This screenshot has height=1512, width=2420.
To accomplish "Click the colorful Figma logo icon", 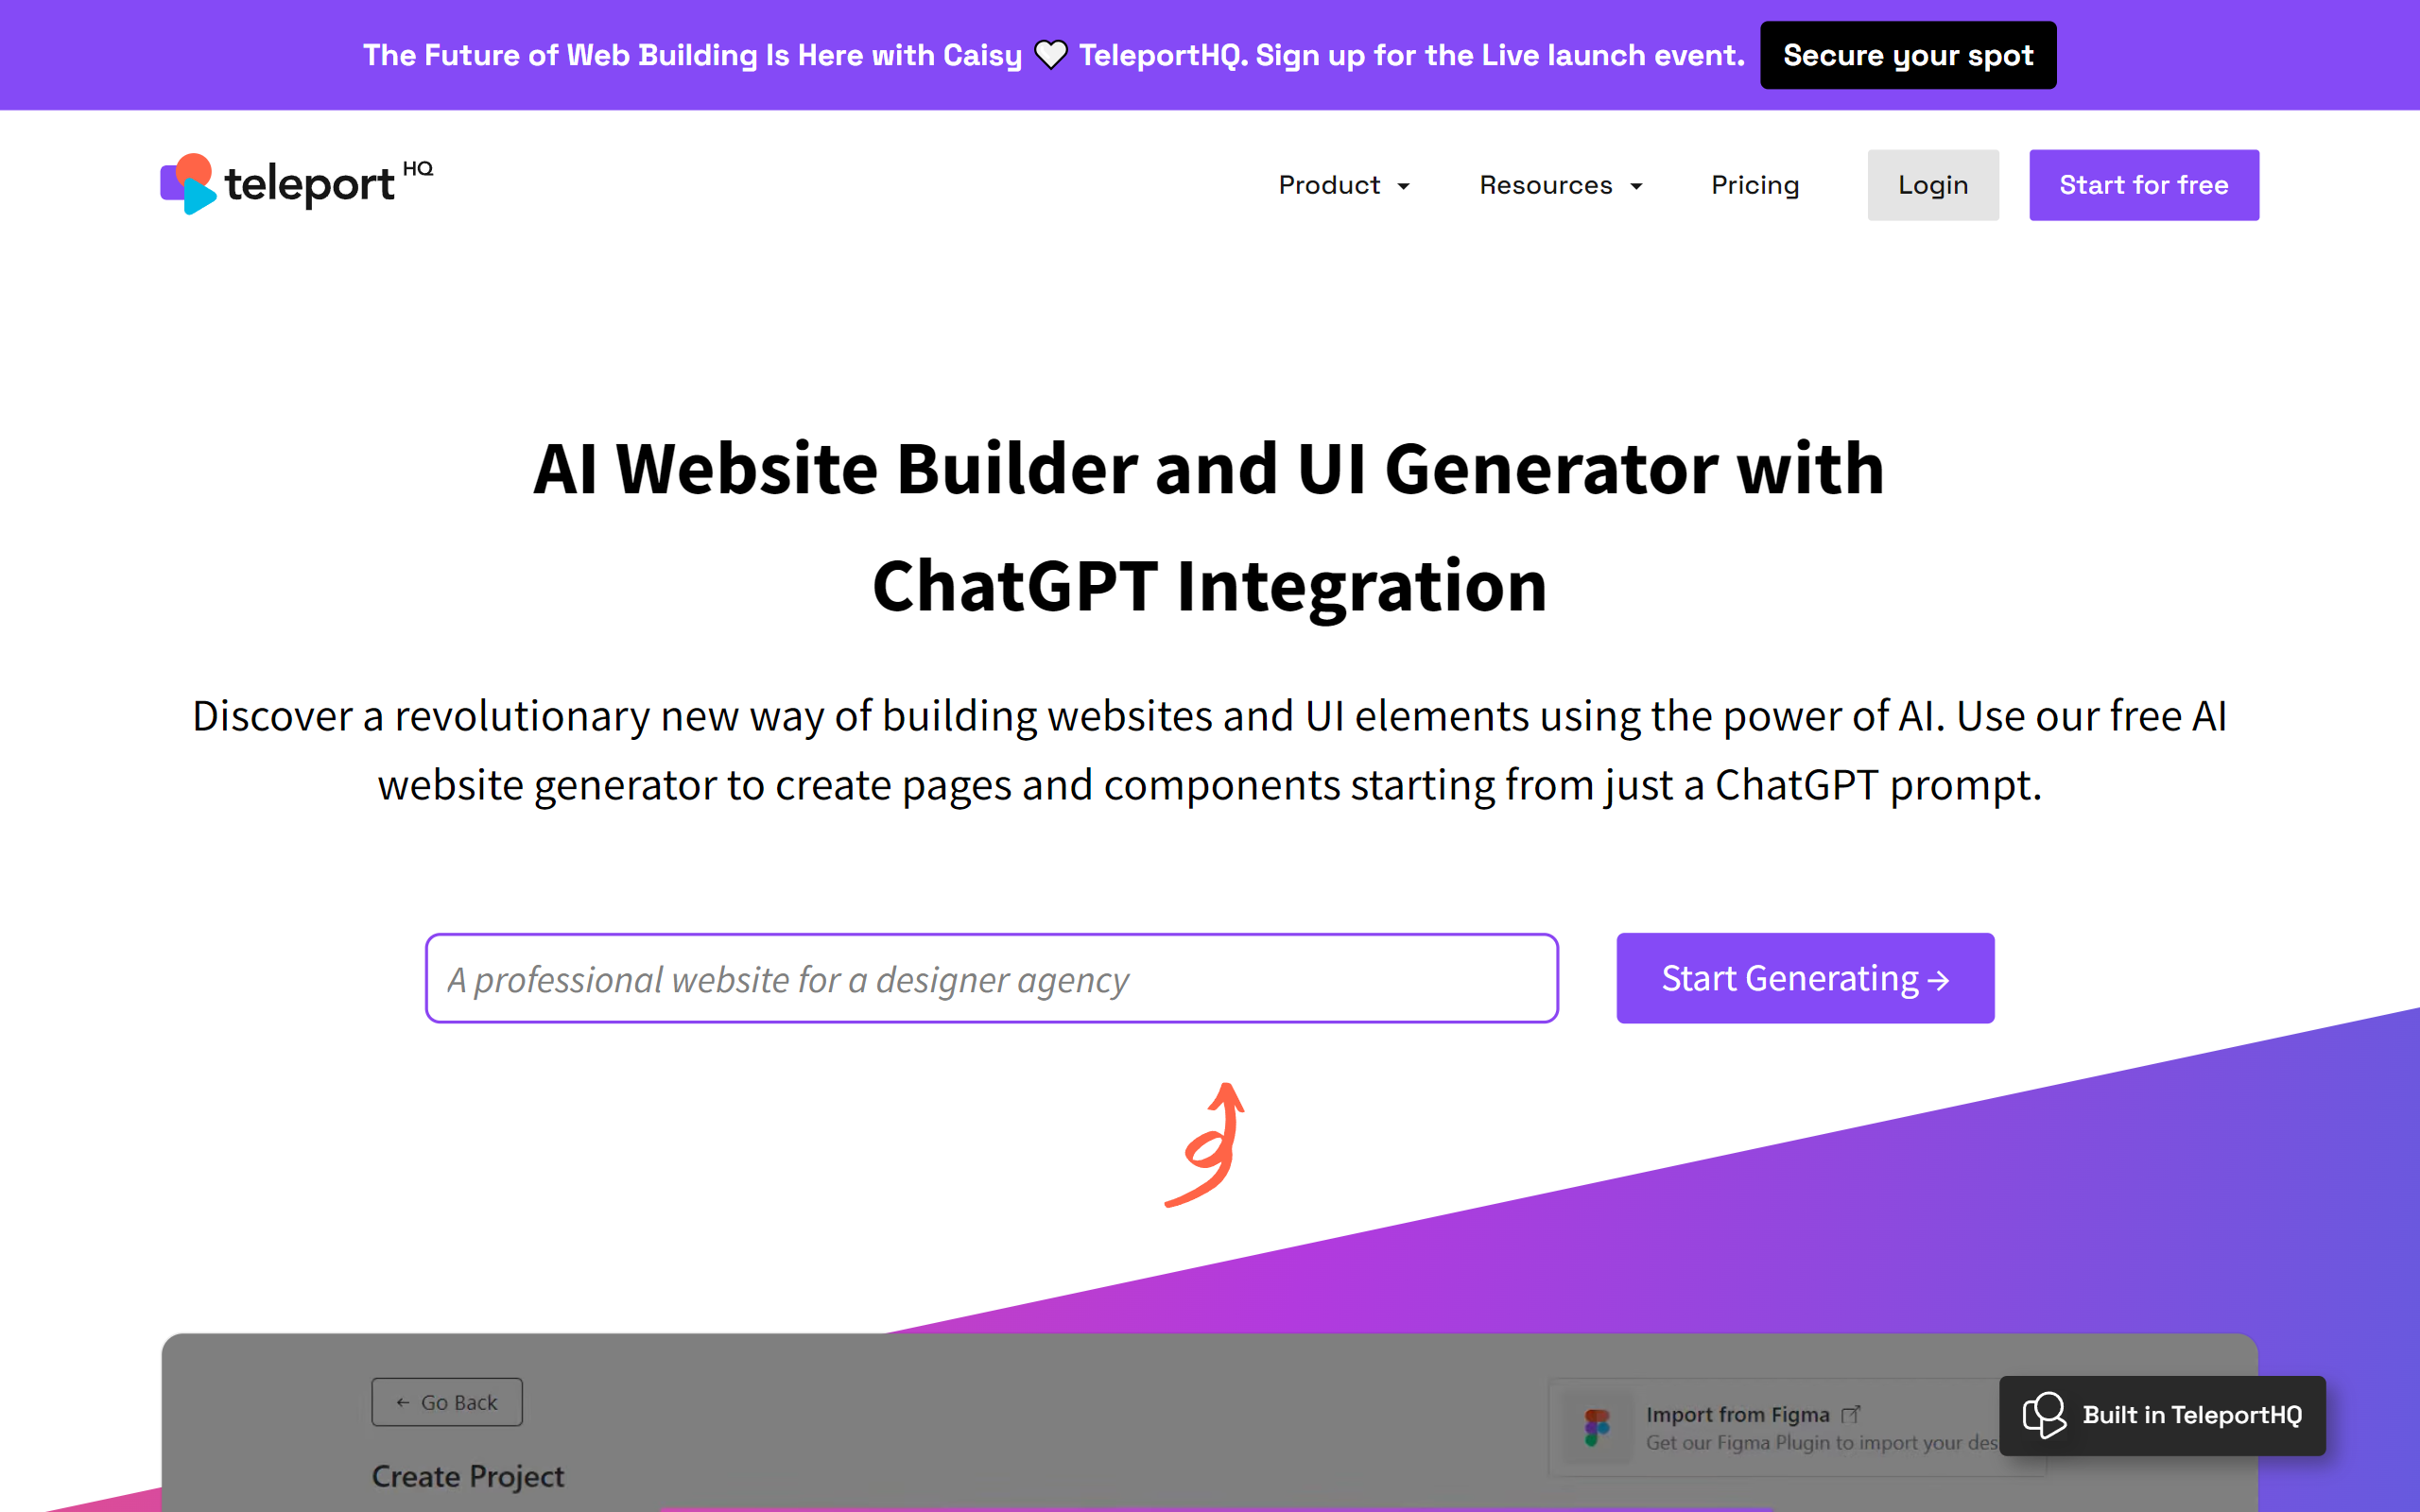I will [x=1596, y=1423].
